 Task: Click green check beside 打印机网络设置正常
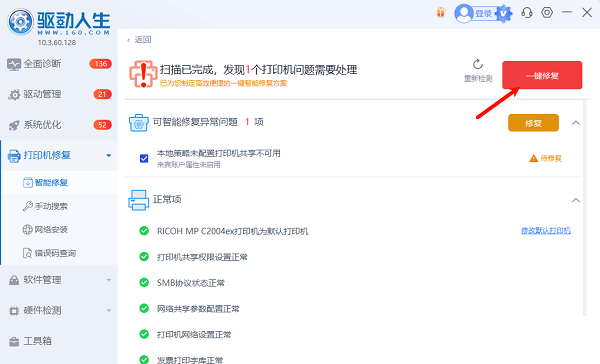click(x=144, y=334)
